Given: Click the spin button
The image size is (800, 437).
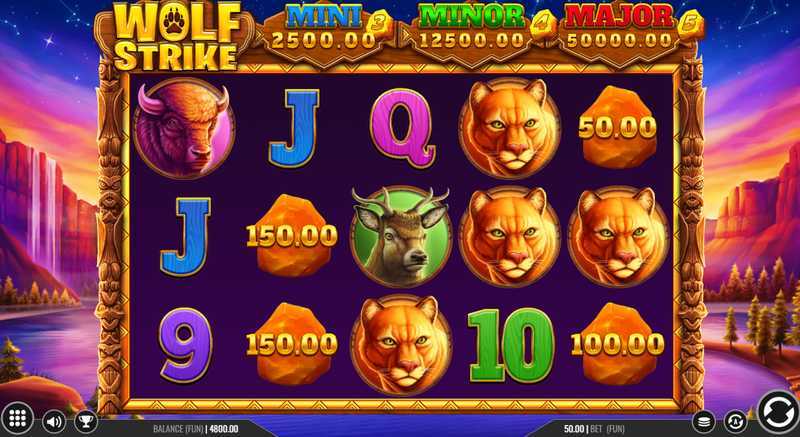Looking at the screenshot, I should click(x=778, y=412).
